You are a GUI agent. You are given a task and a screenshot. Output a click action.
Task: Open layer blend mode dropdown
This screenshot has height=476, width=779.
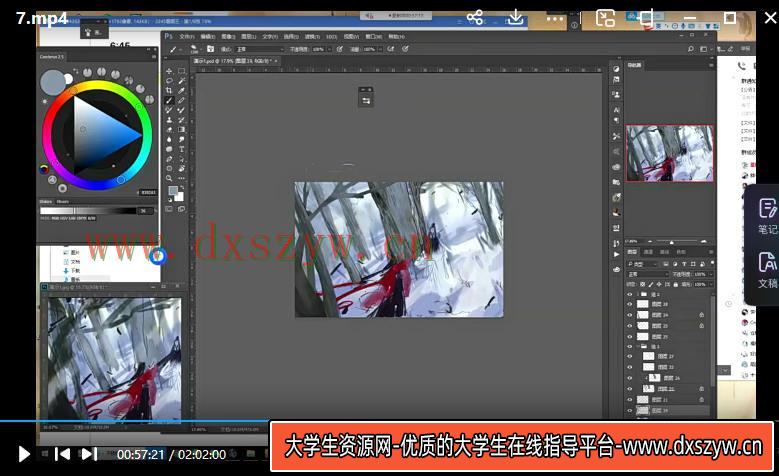tap(648, 274)
